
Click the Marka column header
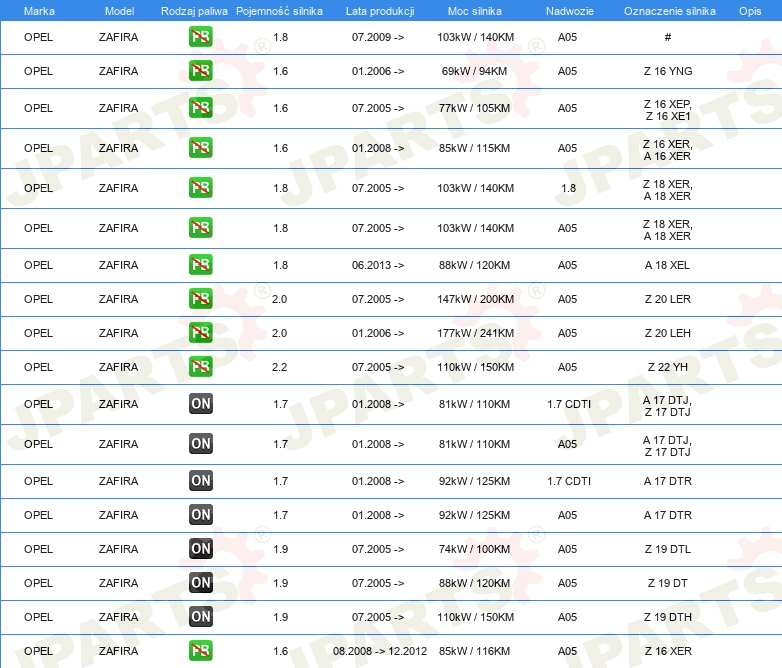(39, 11)
